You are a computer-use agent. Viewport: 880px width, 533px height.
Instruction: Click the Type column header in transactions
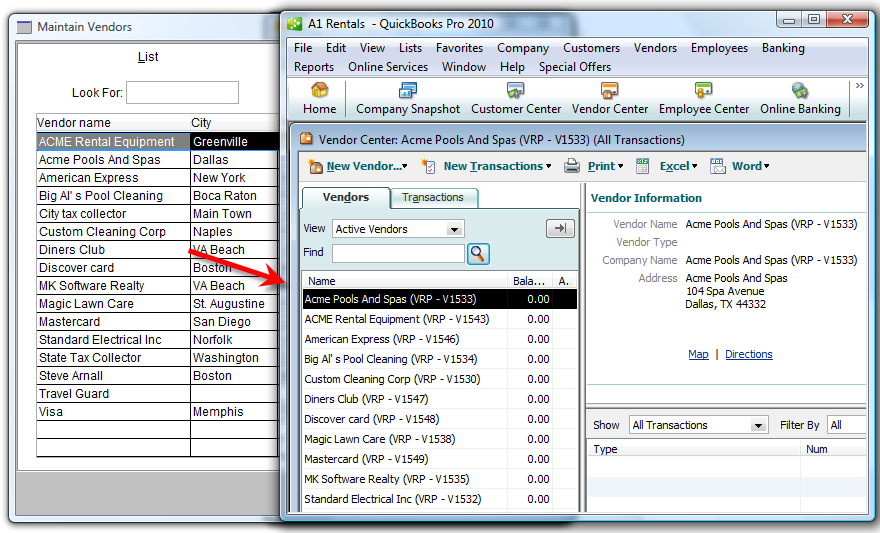click(x=694, y=449)
